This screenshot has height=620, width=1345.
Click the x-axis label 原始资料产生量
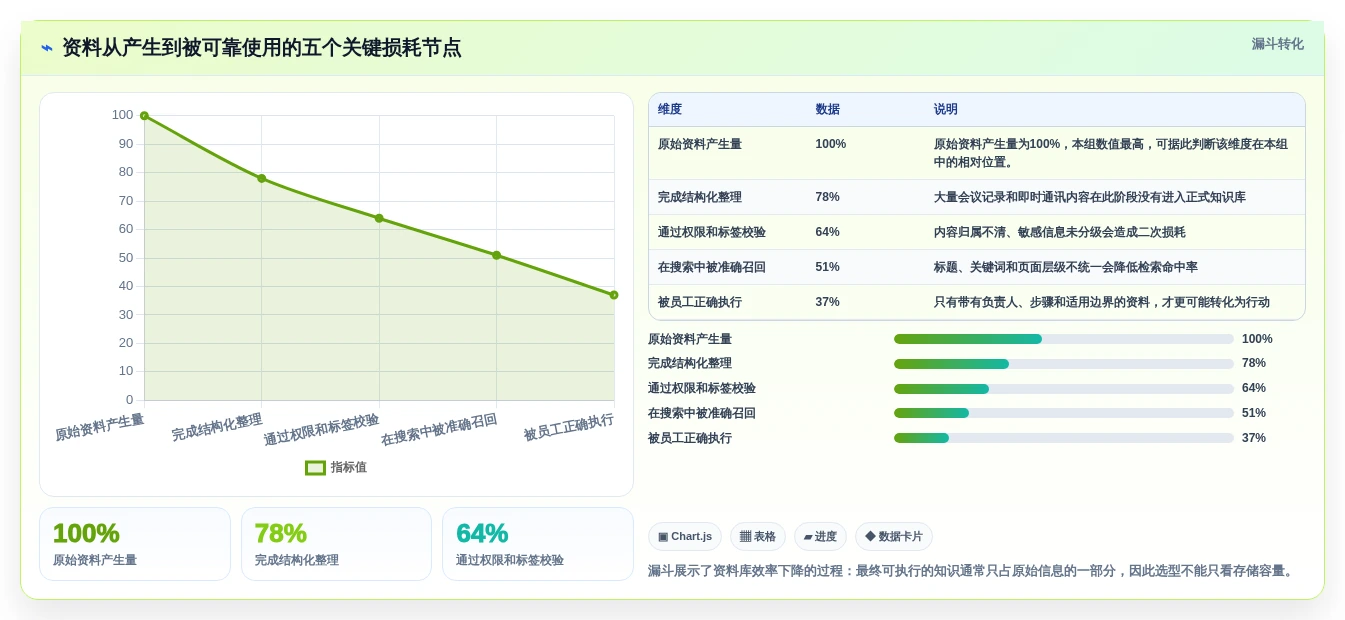pos(99,428)
